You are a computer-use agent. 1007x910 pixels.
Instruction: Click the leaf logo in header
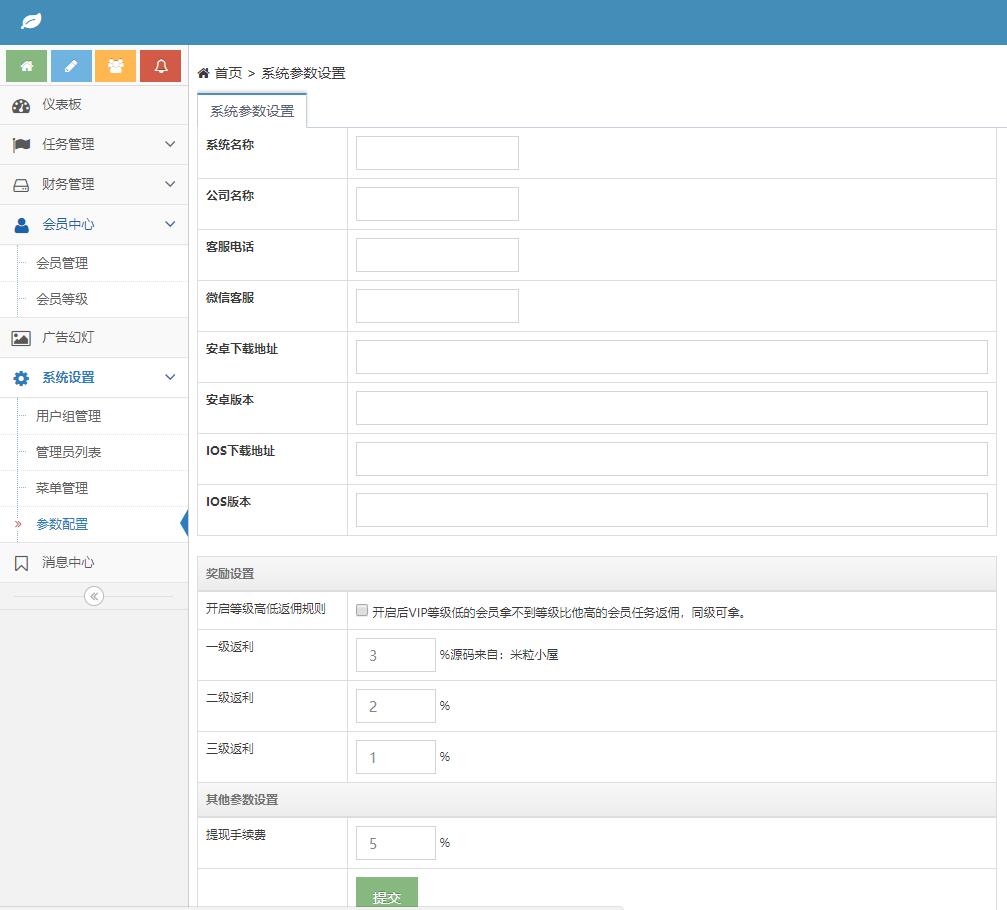click(x=32, y=21)
